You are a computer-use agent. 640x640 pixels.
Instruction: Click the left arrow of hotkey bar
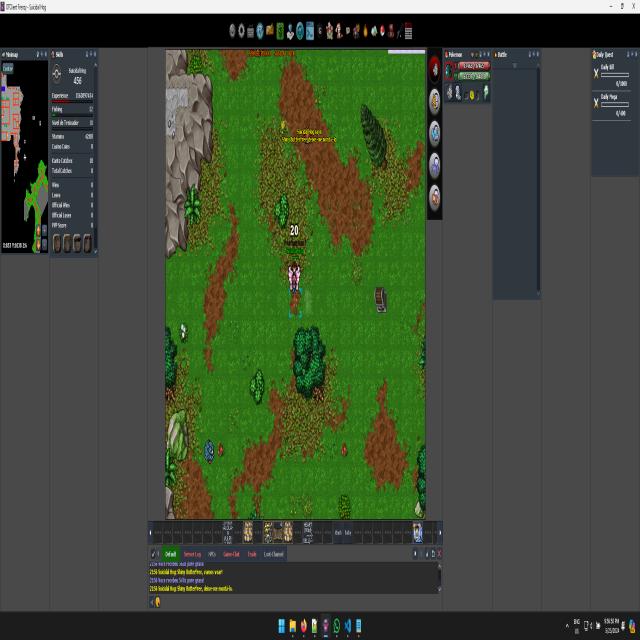150,533
